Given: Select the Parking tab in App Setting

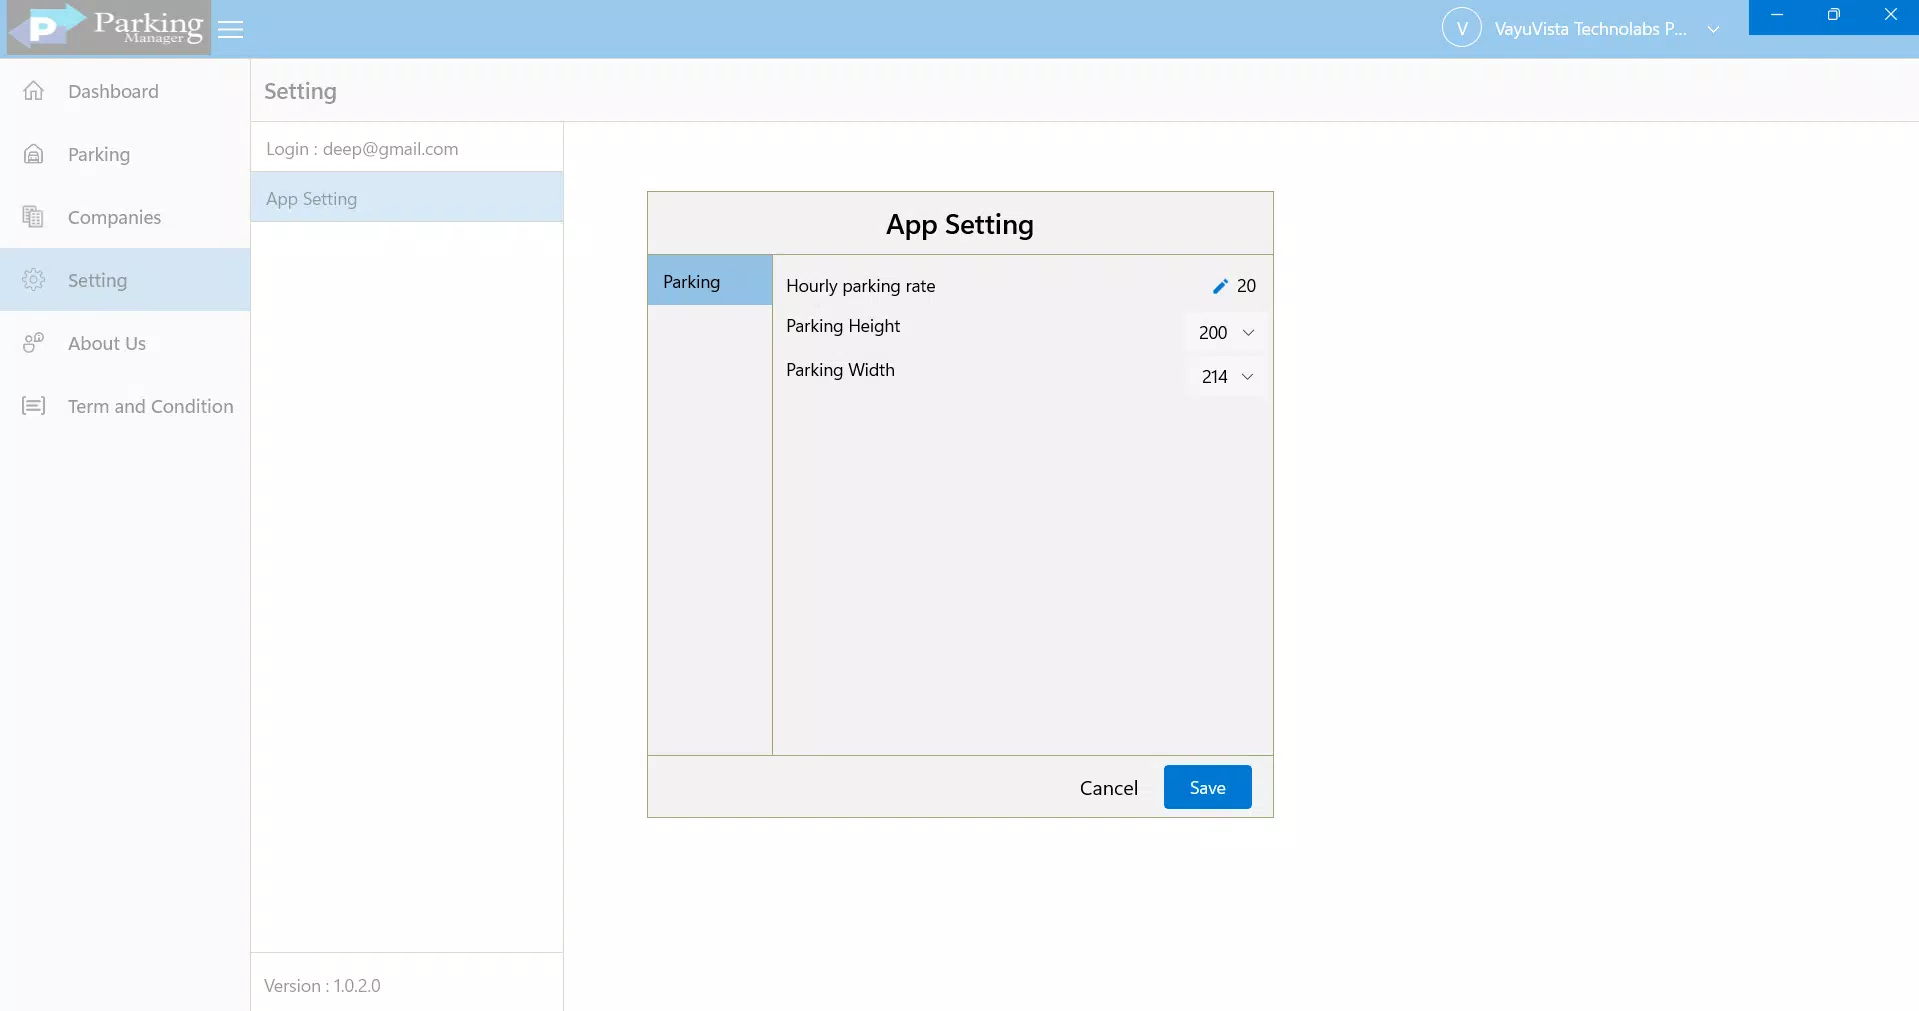Looking at the screenshot, I should [710, 281].
